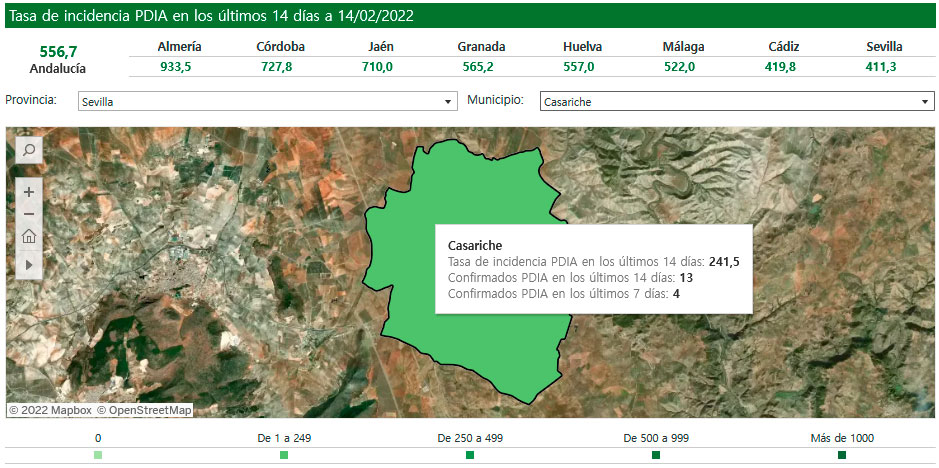The height and width of the screenshot is (468, 939).
Task: Click the legend swatch for 0
Action: point(97,455)
